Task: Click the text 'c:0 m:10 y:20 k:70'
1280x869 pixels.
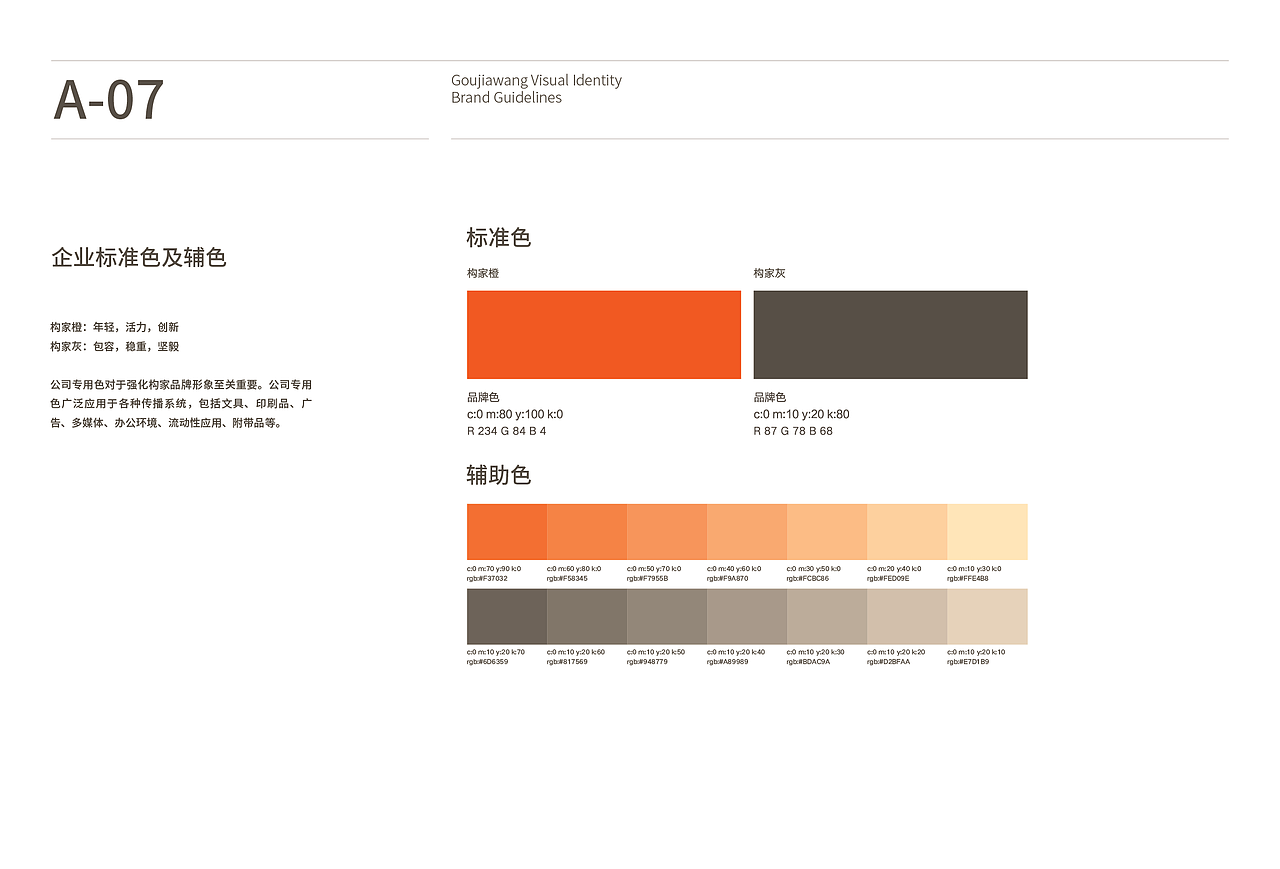Action: point(496,652)
